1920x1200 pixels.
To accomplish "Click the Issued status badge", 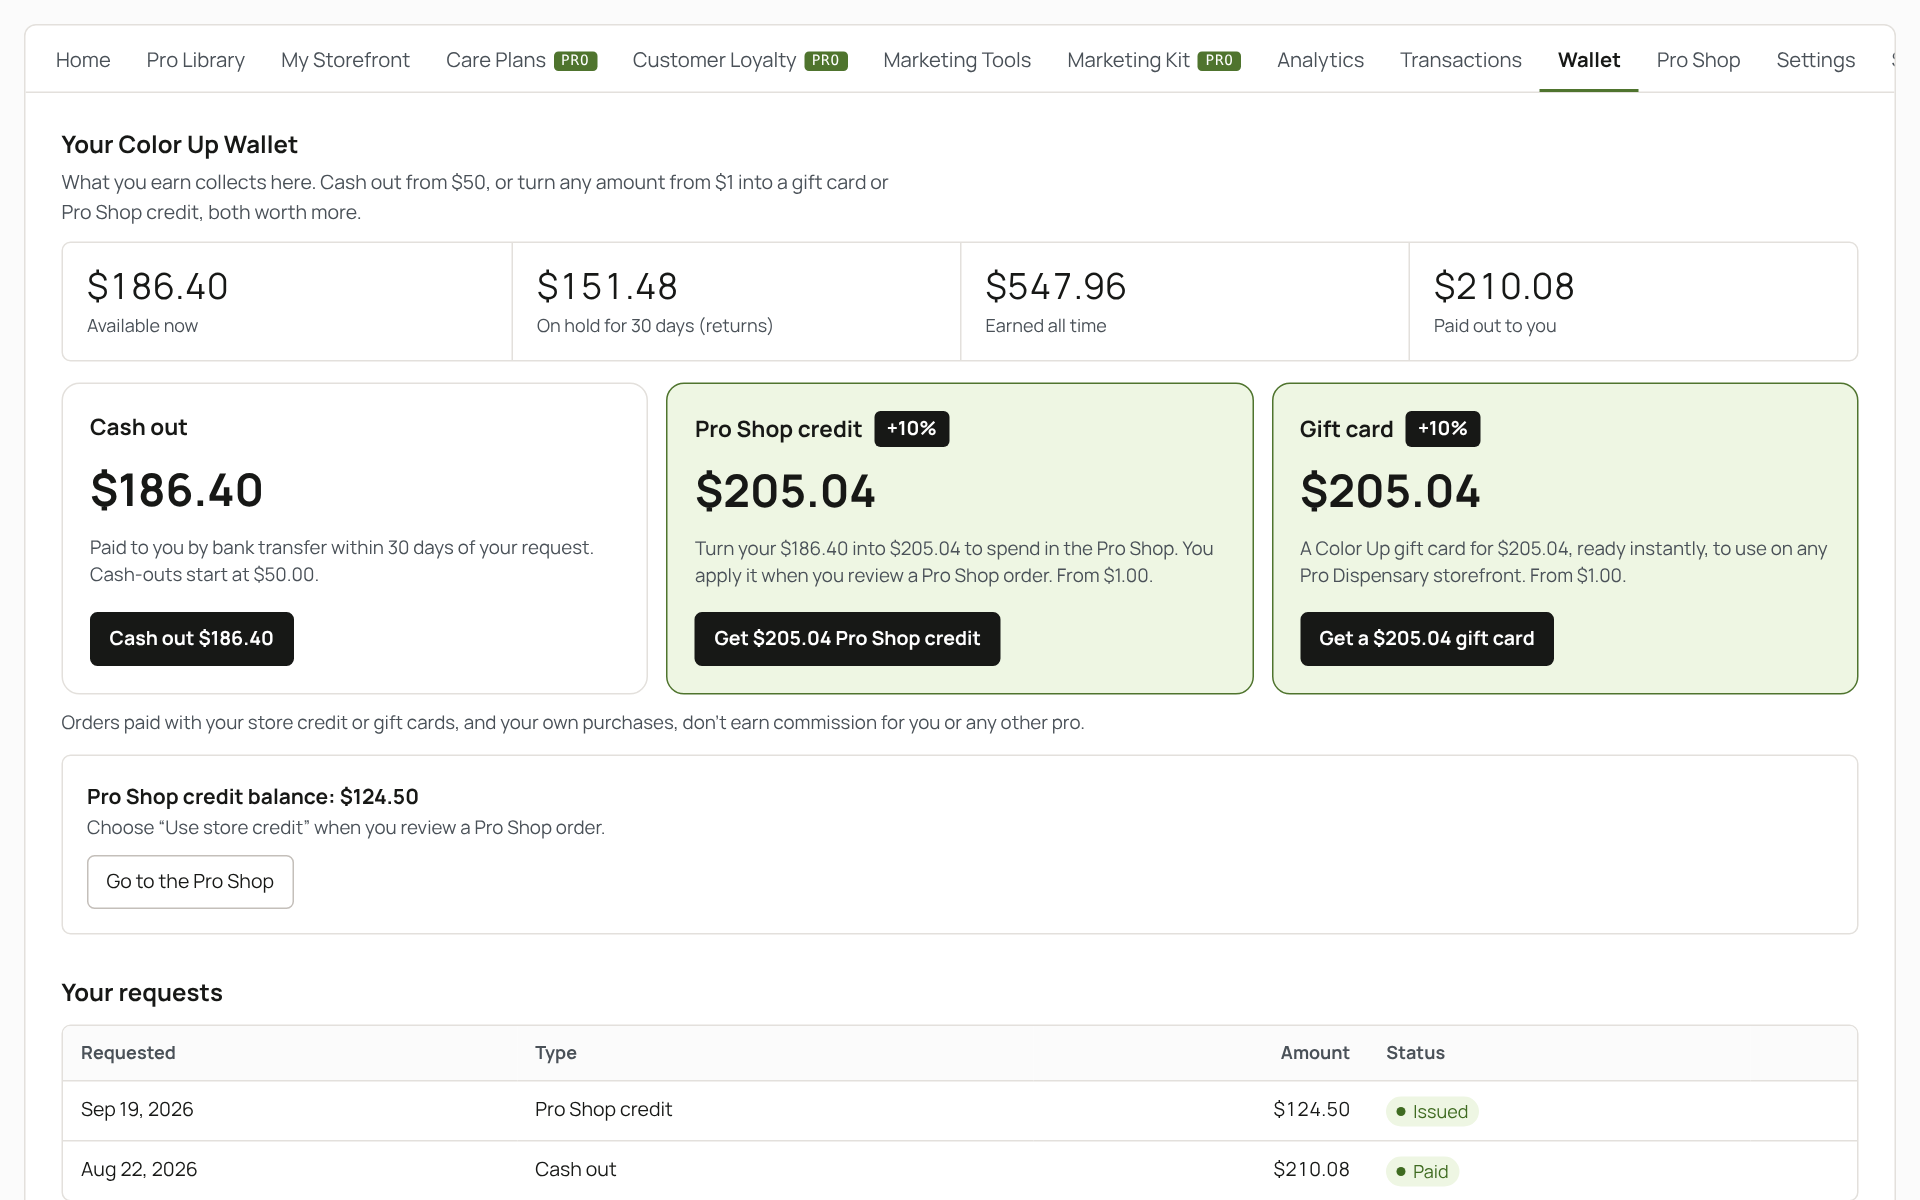I will (1432, 1112).
